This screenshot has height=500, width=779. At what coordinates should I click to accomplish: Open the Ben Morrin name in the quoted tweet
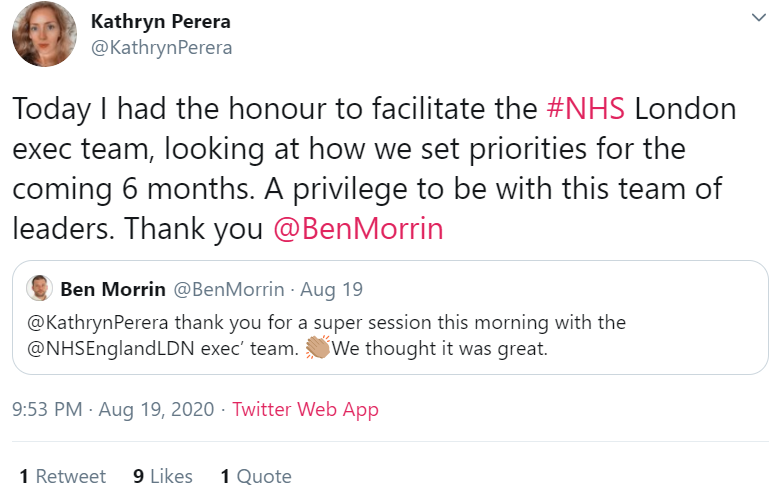(x=113, y=290)
